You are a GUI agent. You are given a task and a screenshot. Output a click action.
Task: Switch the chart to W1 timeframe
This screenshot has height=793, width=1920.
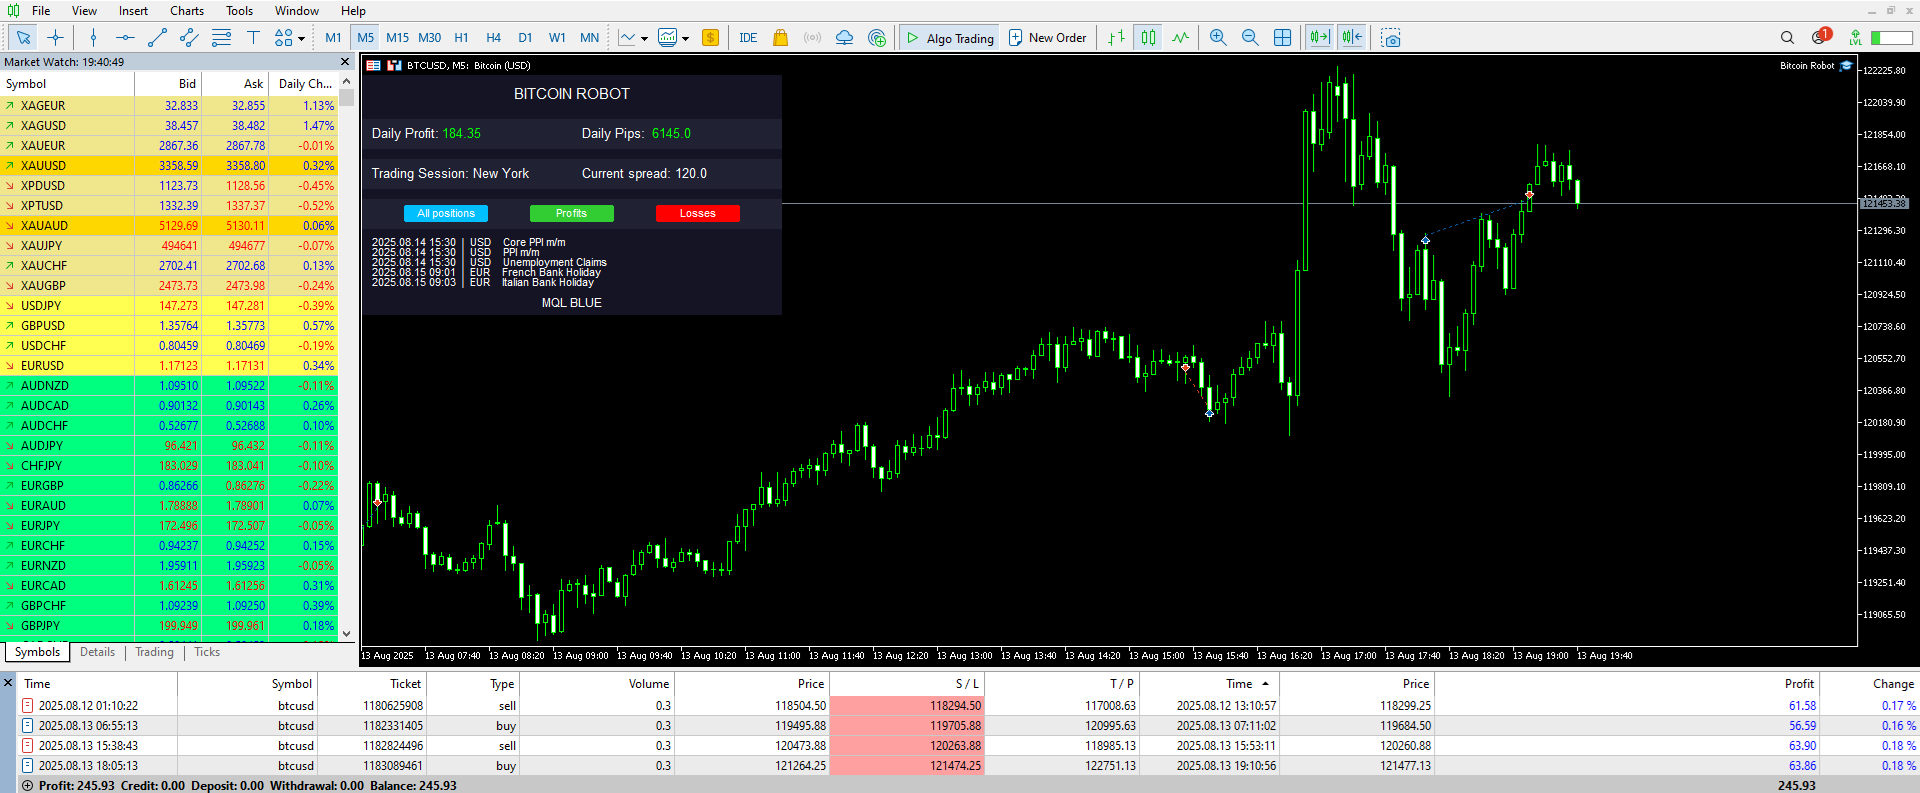(557, 38)
